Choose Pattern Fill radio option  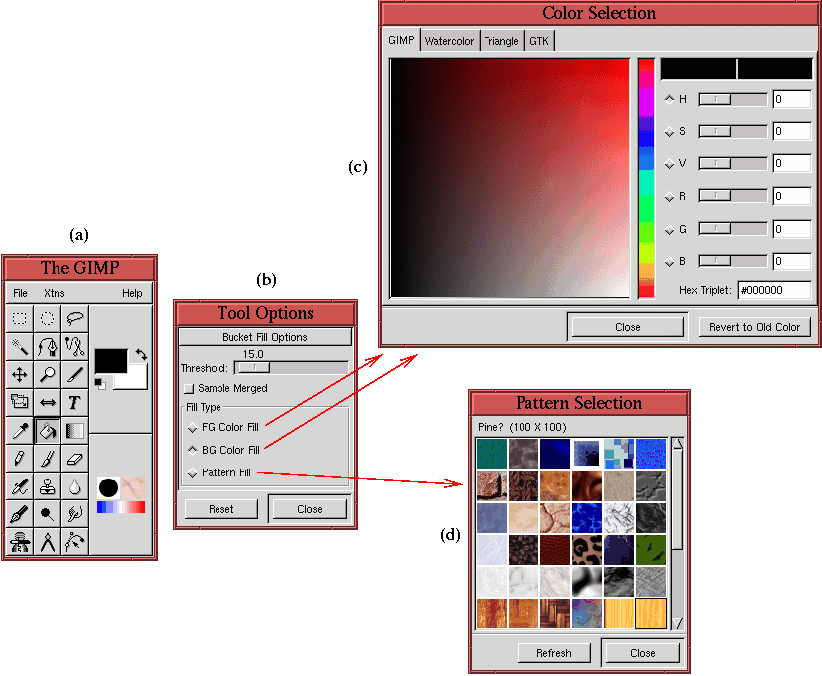(192, 472)
